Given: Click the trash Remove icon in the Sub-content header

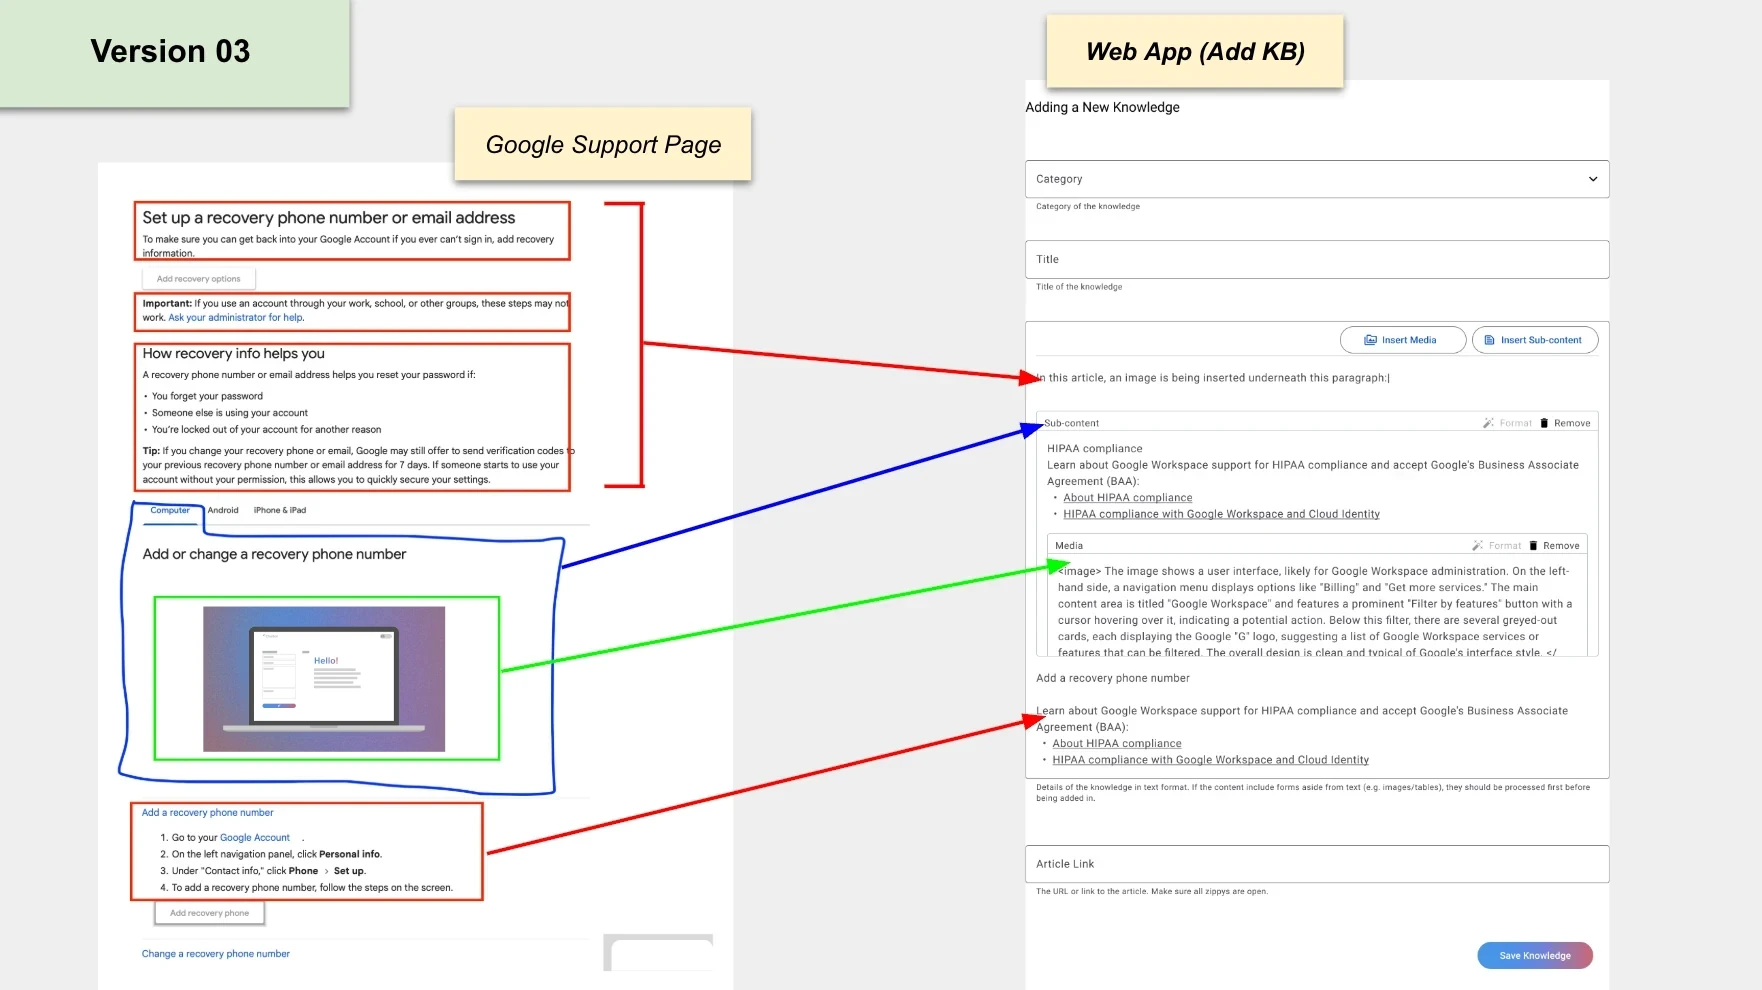Looking at the screenshot, I should click(1544, 423).
